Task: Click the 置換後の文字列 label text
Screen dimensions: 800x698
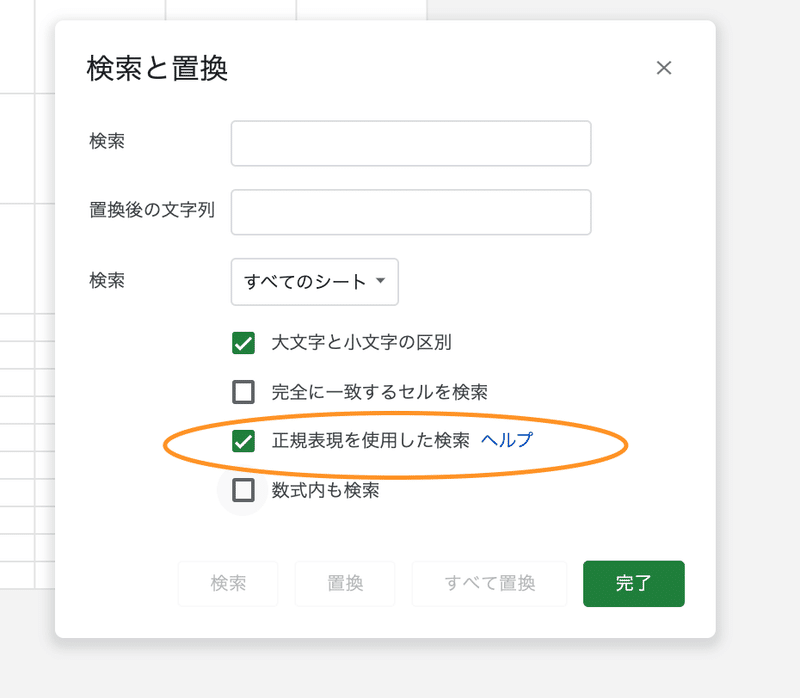Action: (152, 210)
